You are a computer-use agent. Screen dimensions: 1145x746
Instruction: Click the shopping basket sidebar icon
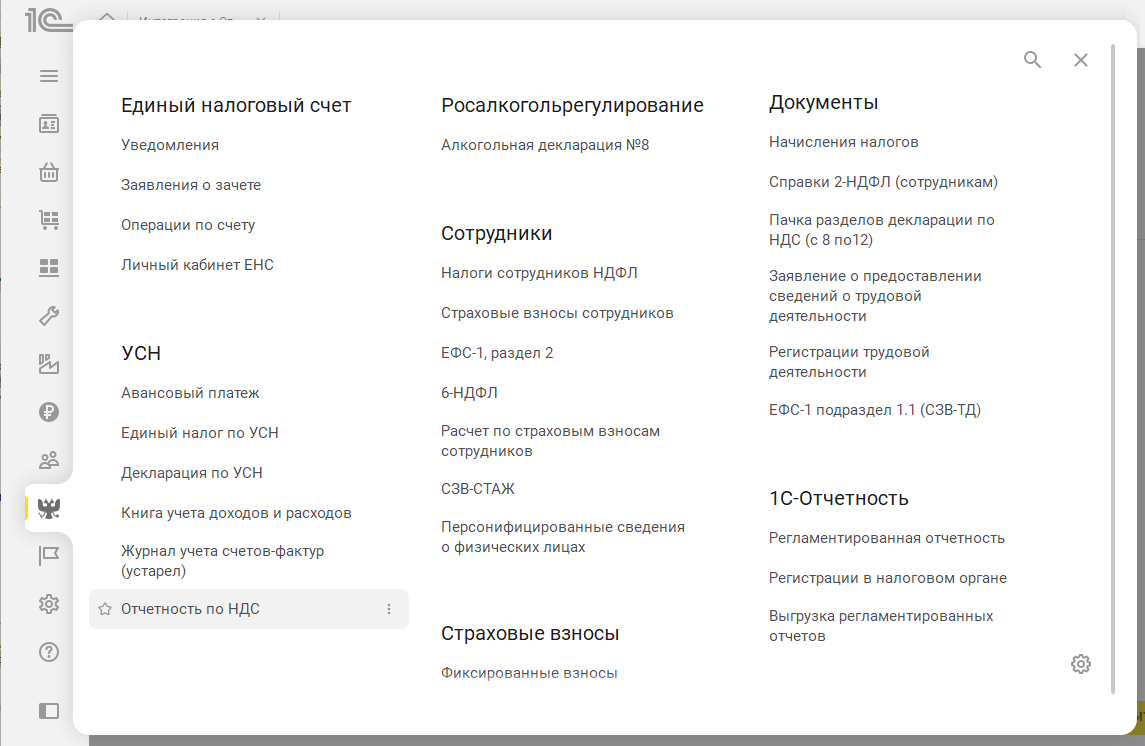pos(48,172)
